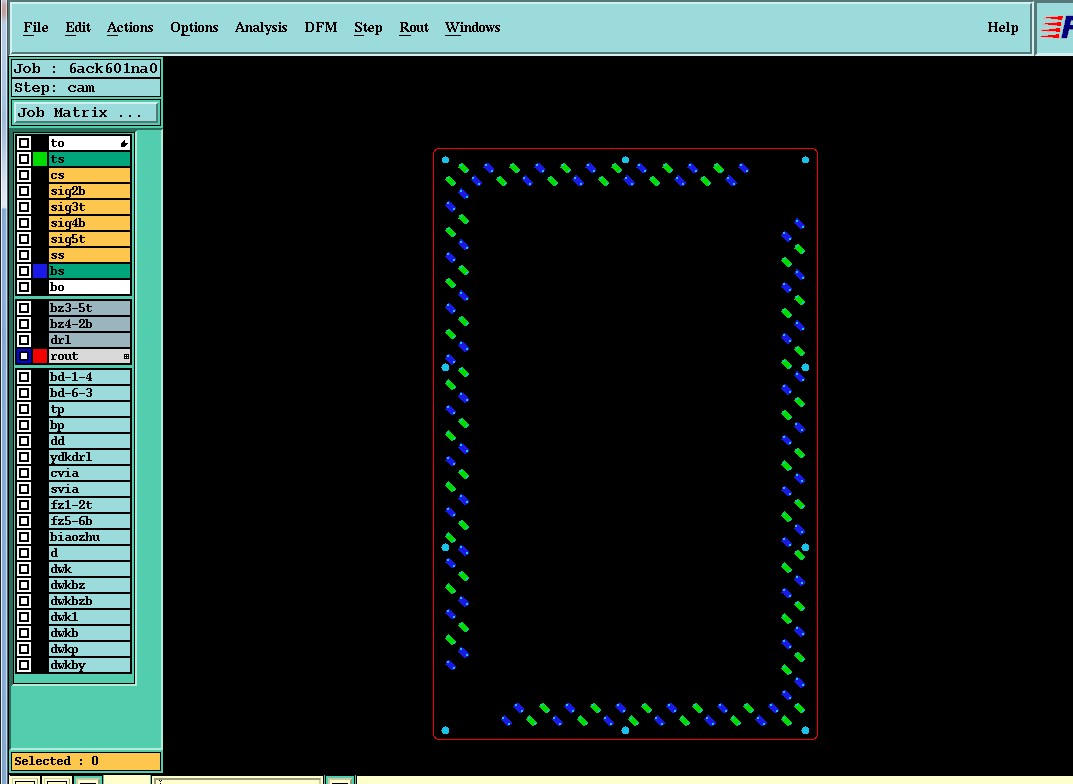Open the File menu
Screen dimensions: 1073x784
click(36, 27)
